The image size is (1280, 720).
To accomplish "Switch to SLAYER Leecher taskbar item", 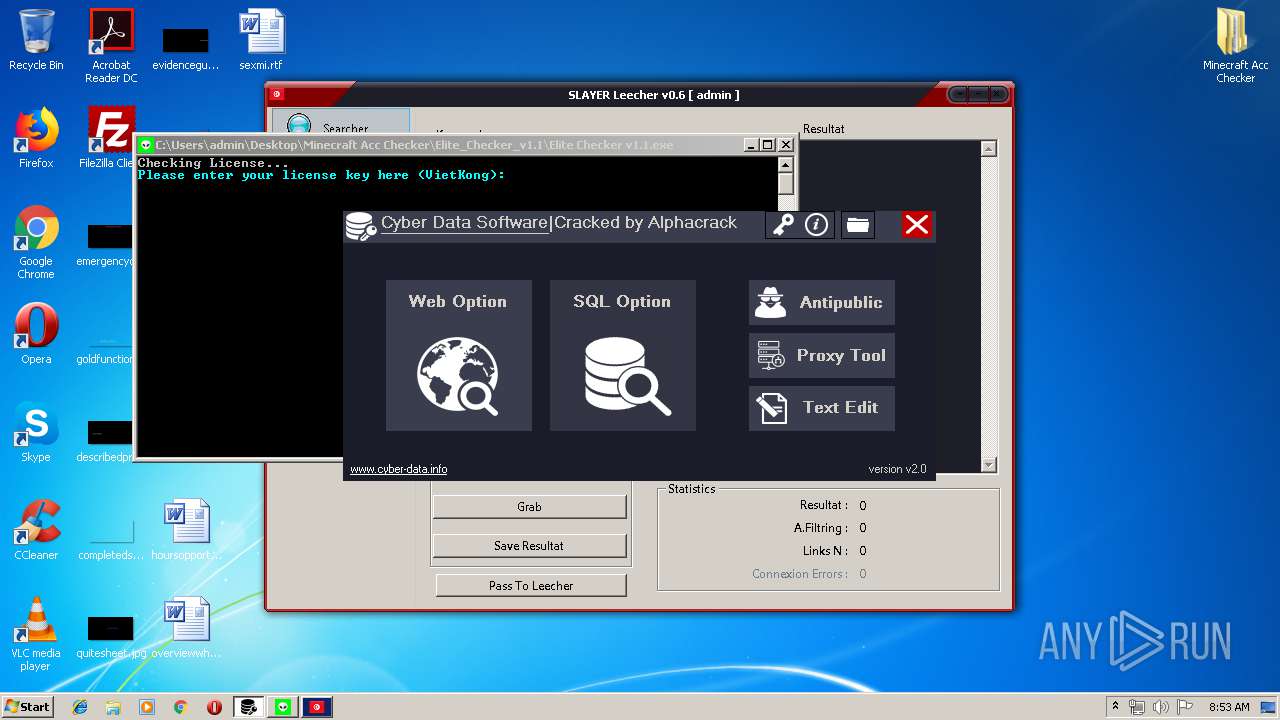I will point(317,707).
